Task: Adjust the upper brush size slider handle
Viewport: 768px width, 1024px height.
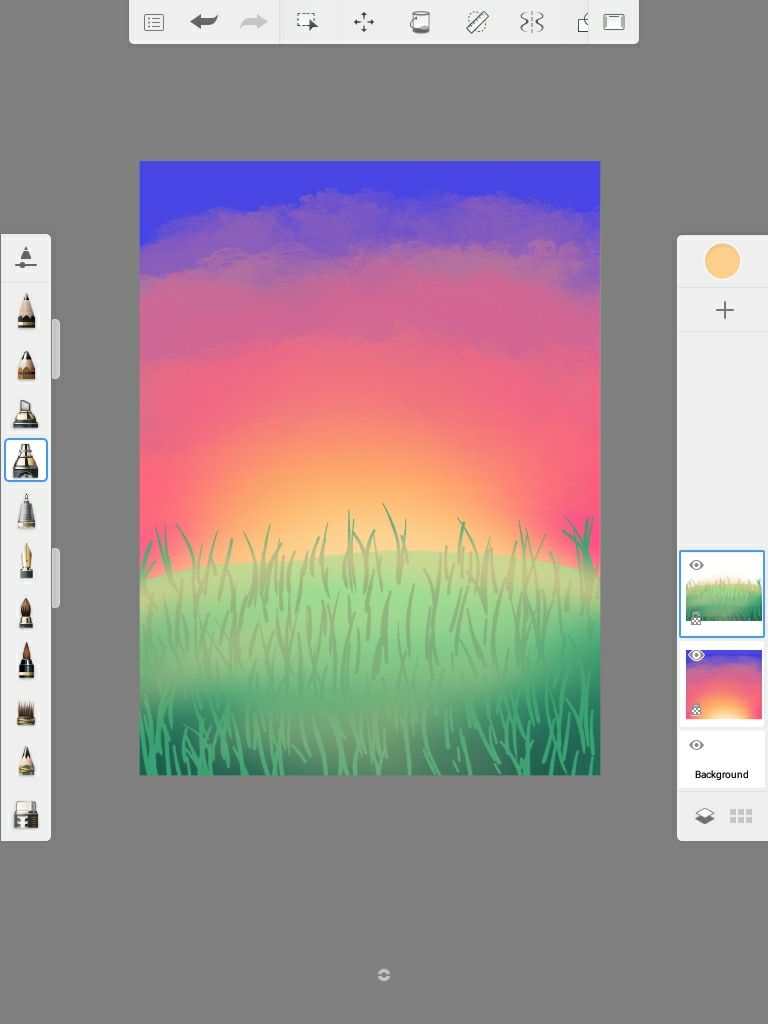Action: click(56, 349)
